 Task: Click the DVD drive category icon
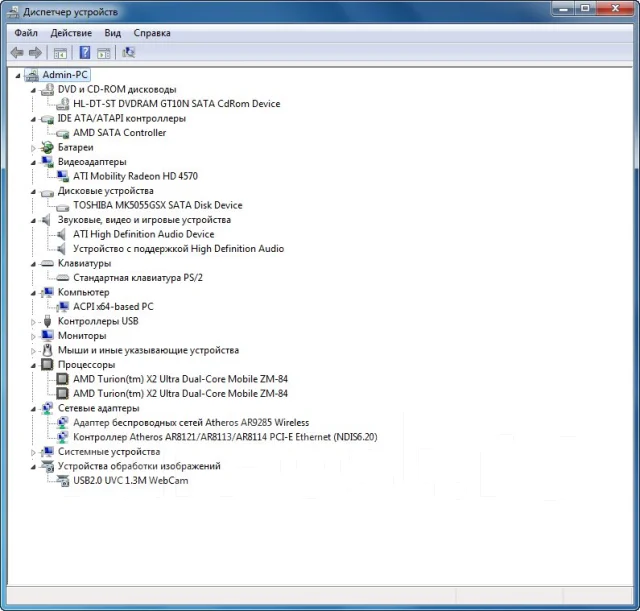tap(47, 89)
